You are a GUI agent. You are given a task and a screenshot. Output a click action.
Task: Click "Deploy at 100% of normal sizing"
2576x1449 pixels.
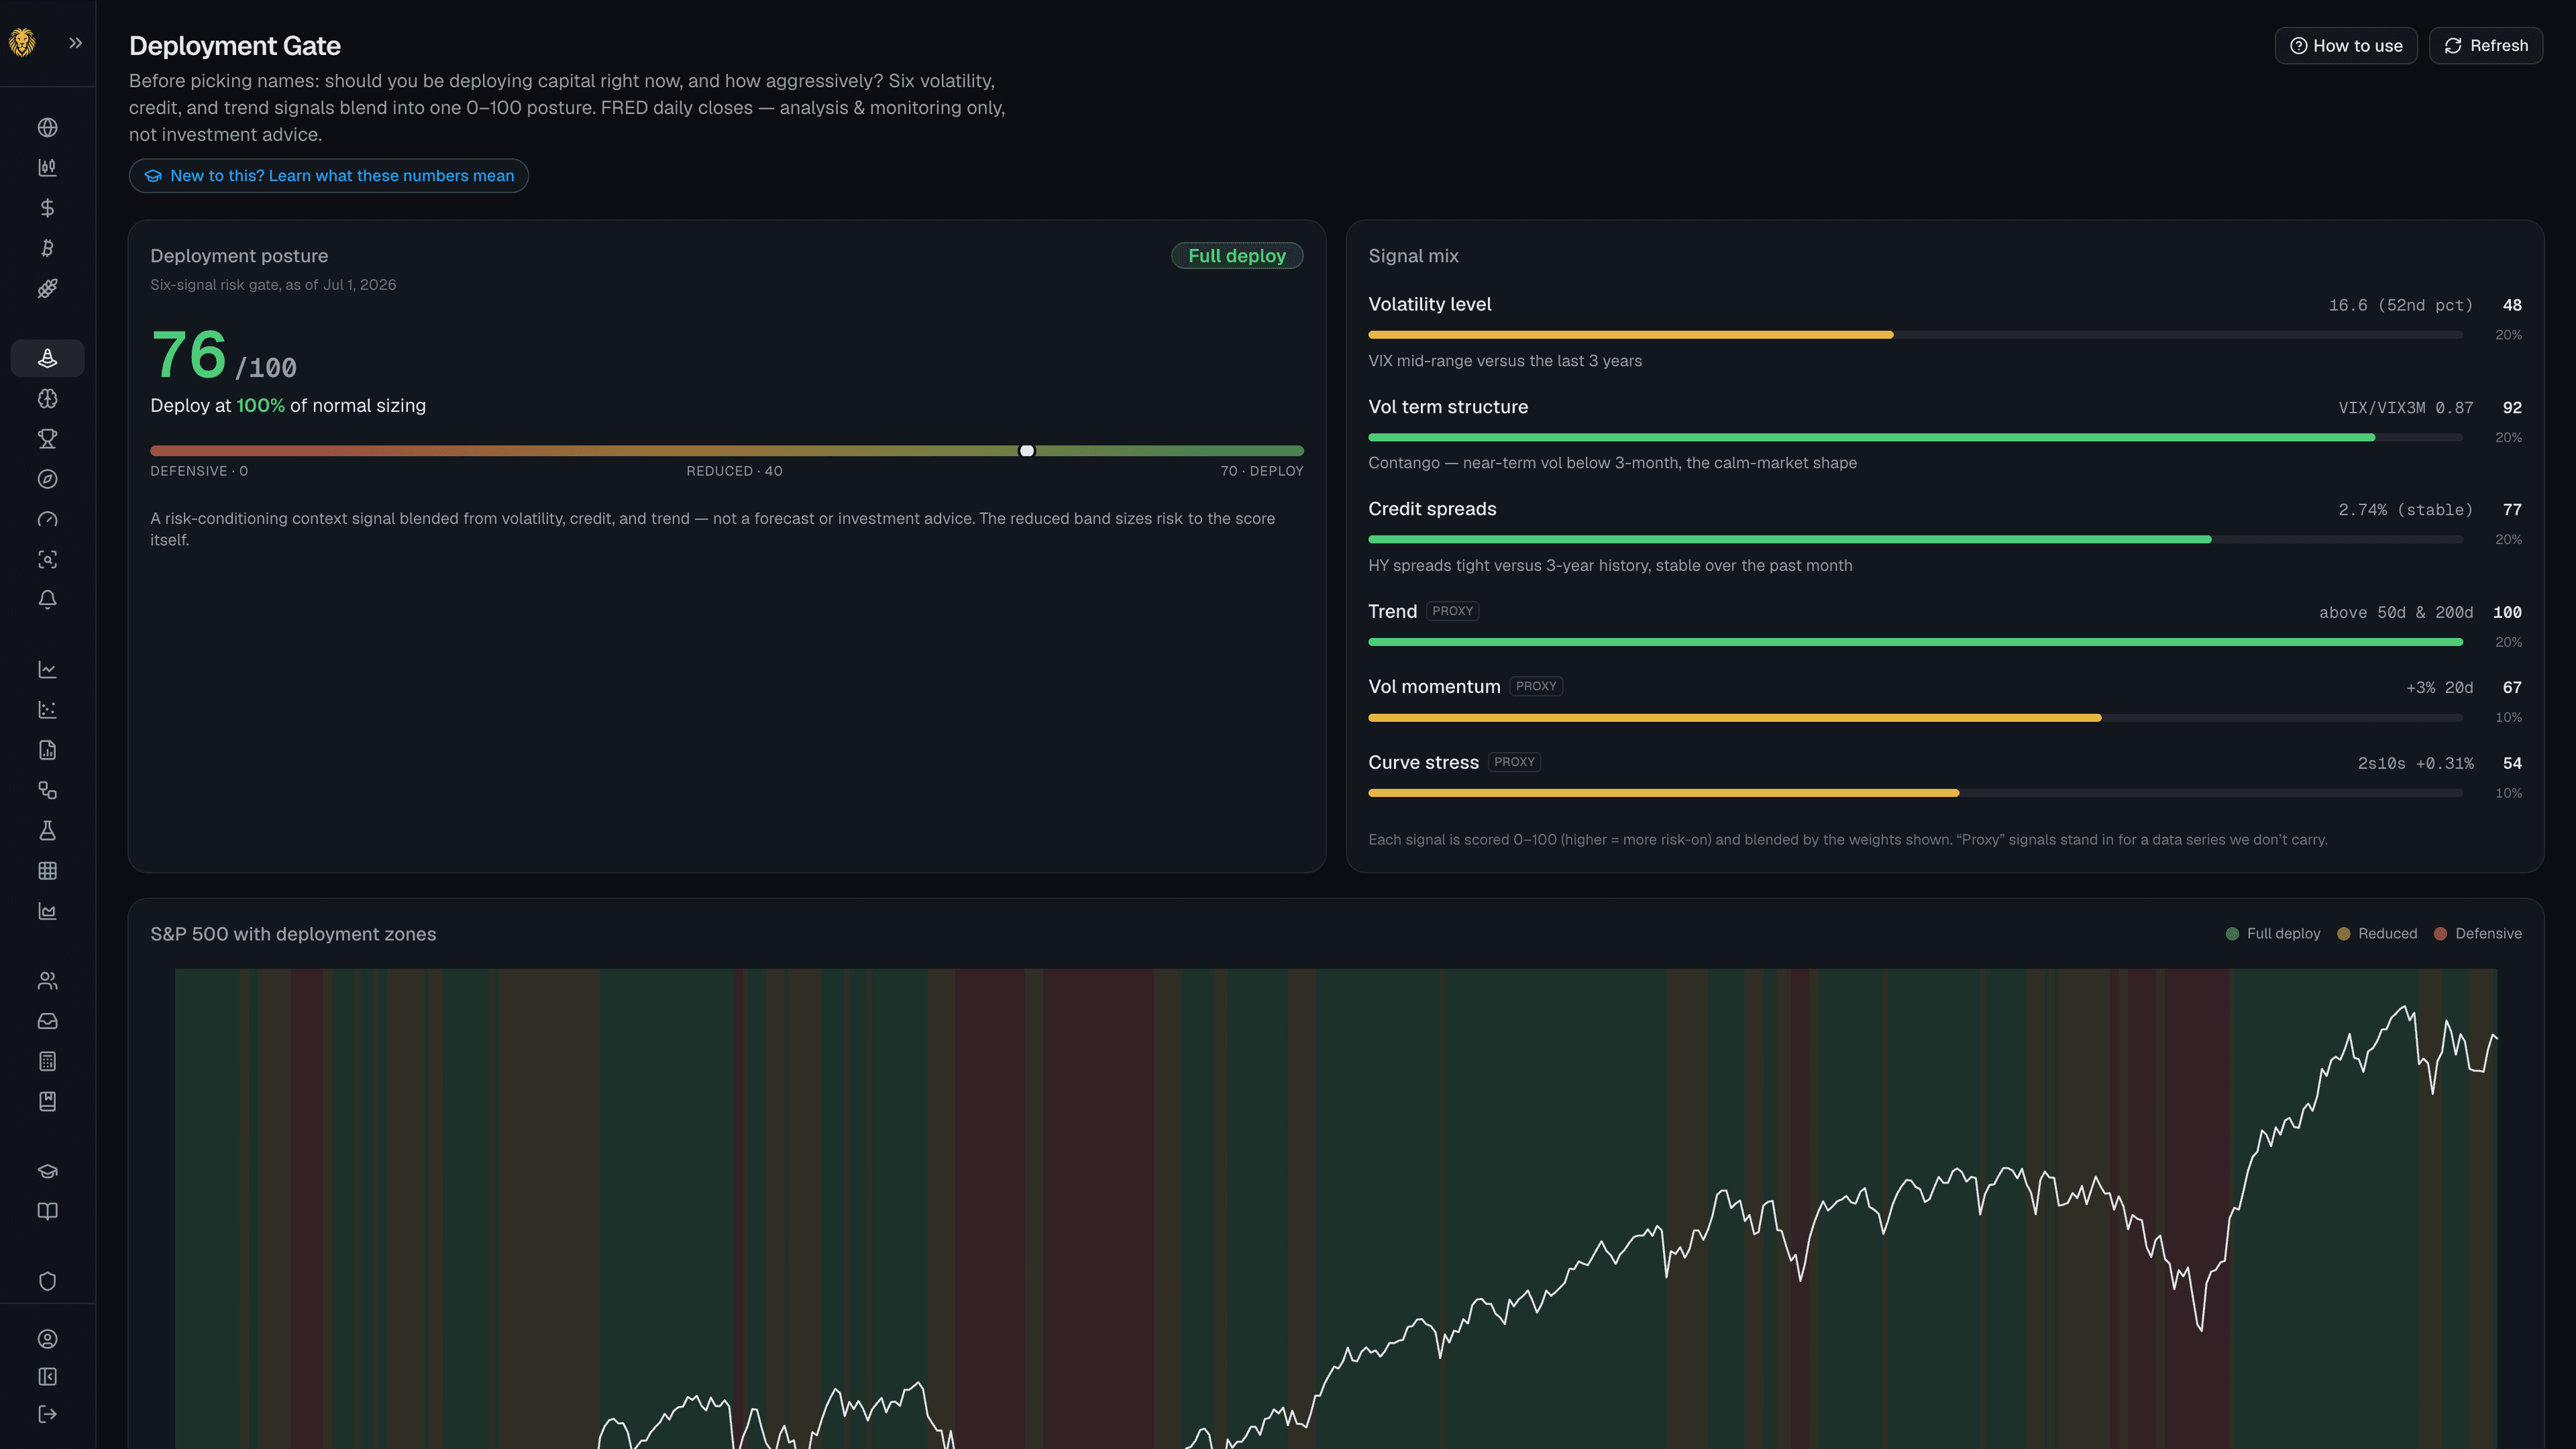tap(288, 406)
